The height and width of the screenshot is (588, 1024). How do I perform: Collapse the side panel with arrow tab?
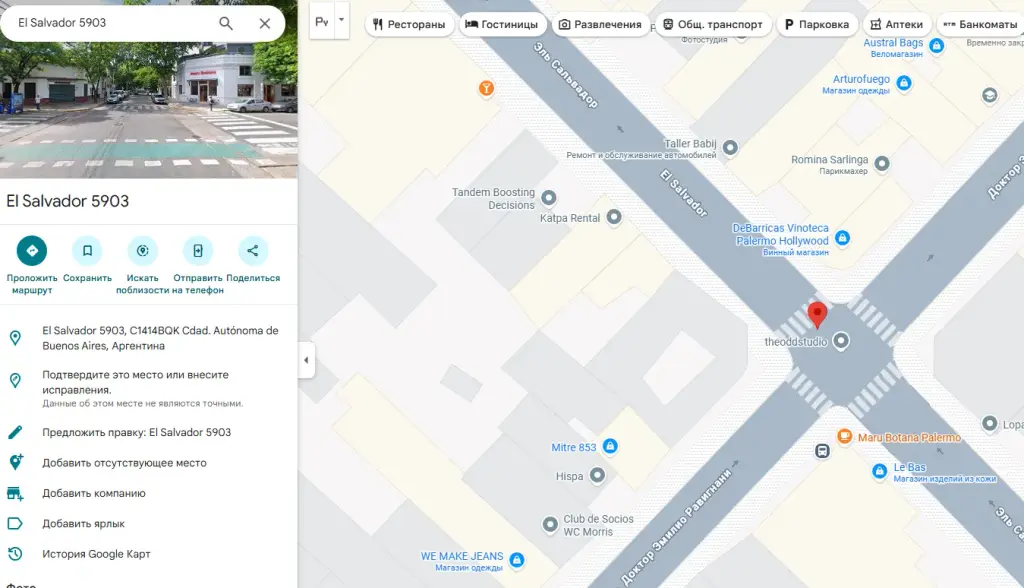(306, 360)
